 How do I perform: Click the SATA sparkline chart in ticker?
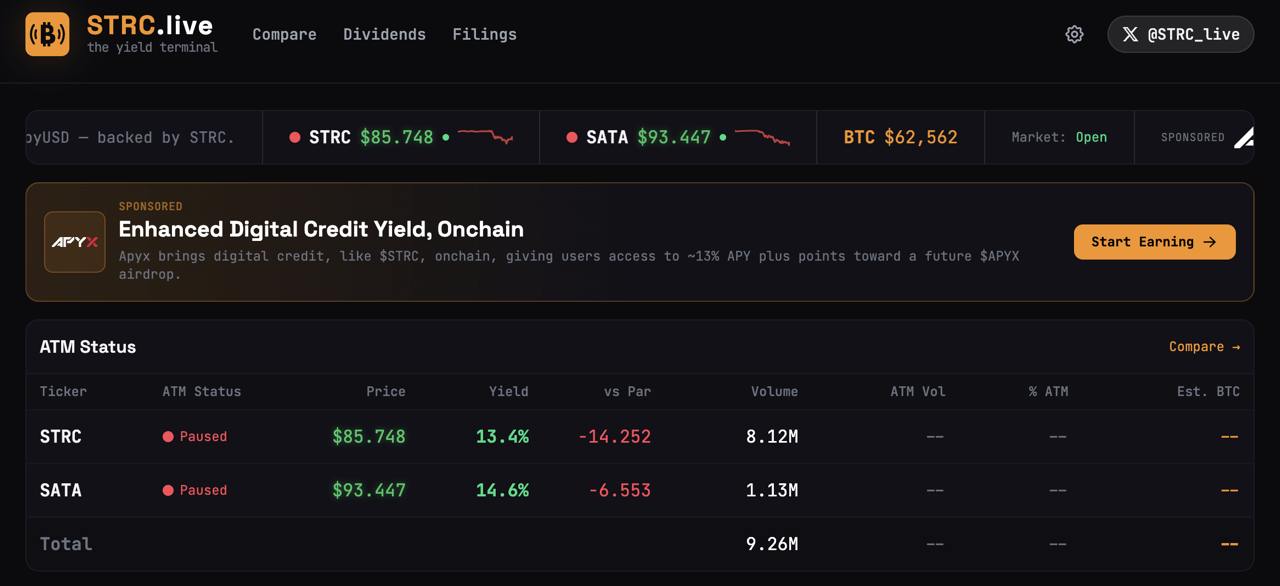(x=763, y=137)
